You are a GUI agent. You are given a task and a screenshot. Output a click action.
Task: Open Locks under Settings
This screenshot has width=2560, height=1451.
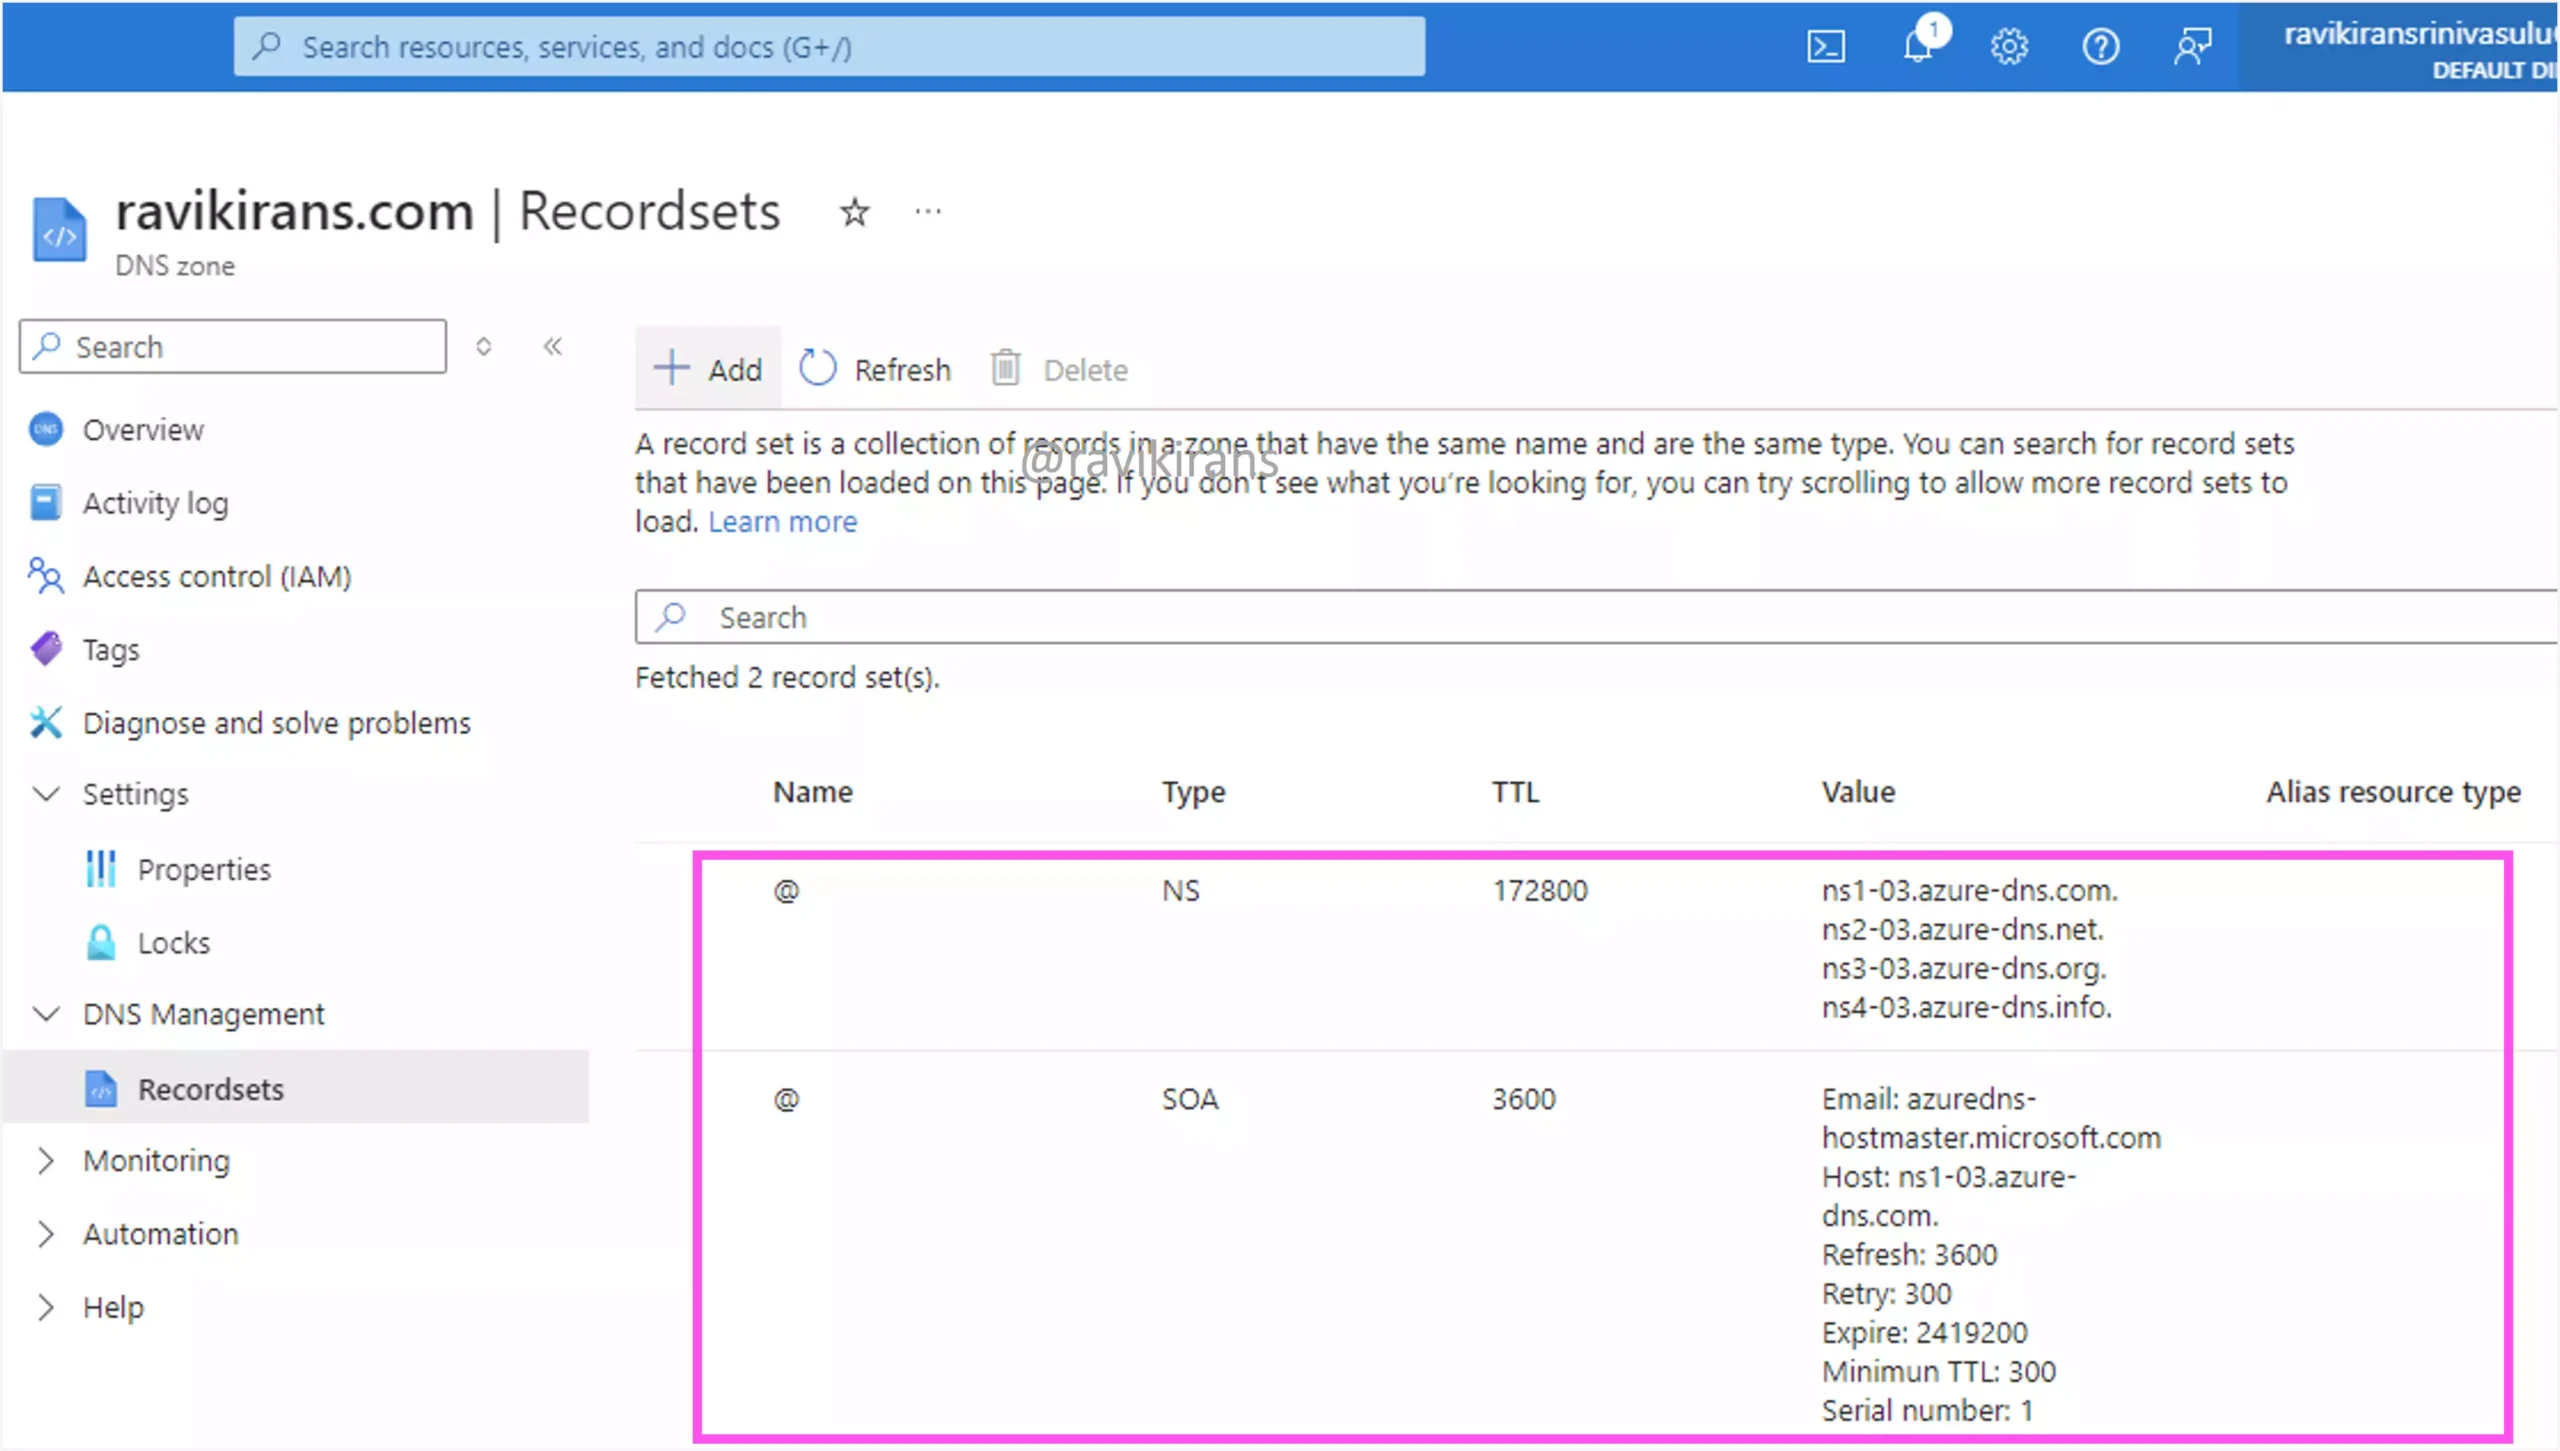point(174,943)
